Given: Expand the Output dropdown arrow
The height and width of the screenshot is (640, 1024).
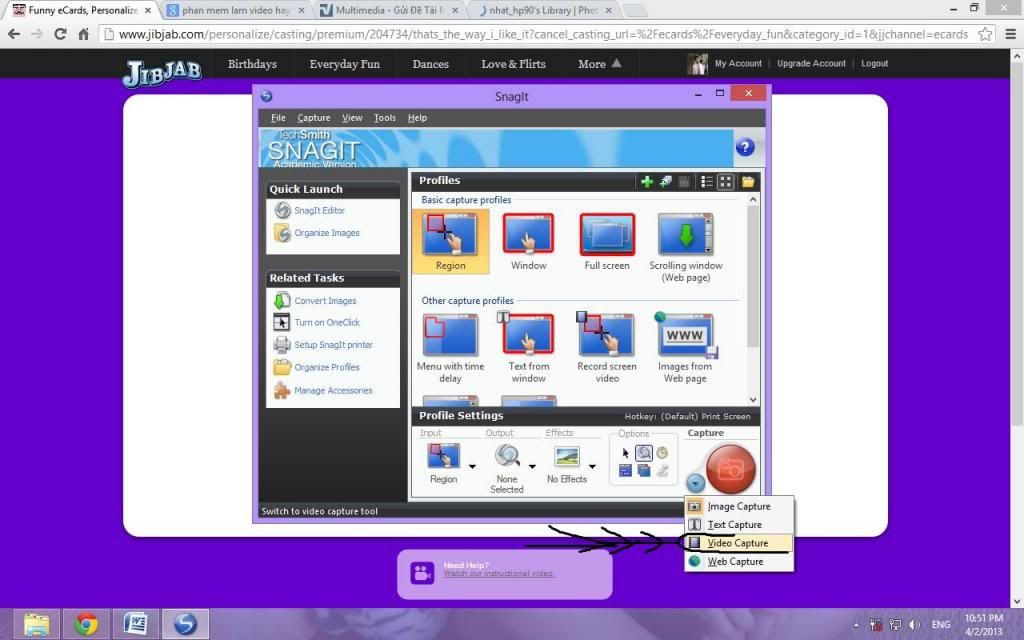Looking at the screenshot, I should click(532, 466).
